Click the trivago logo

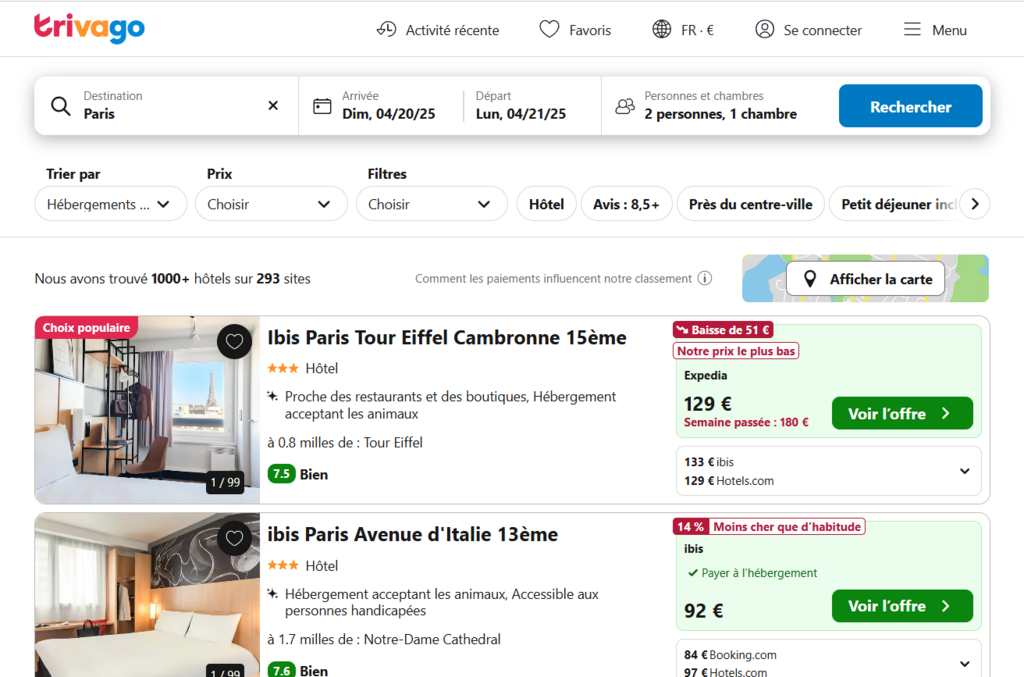click(x=88, y=29)
